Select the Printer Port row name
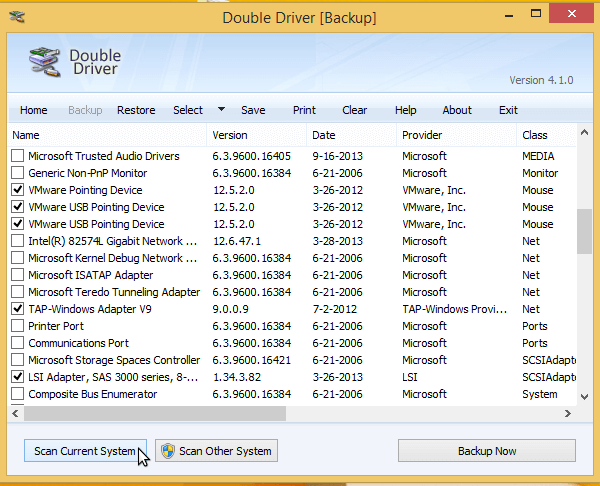Image resolution: width=600 pixels, height=486 pixels. [56, 326]
